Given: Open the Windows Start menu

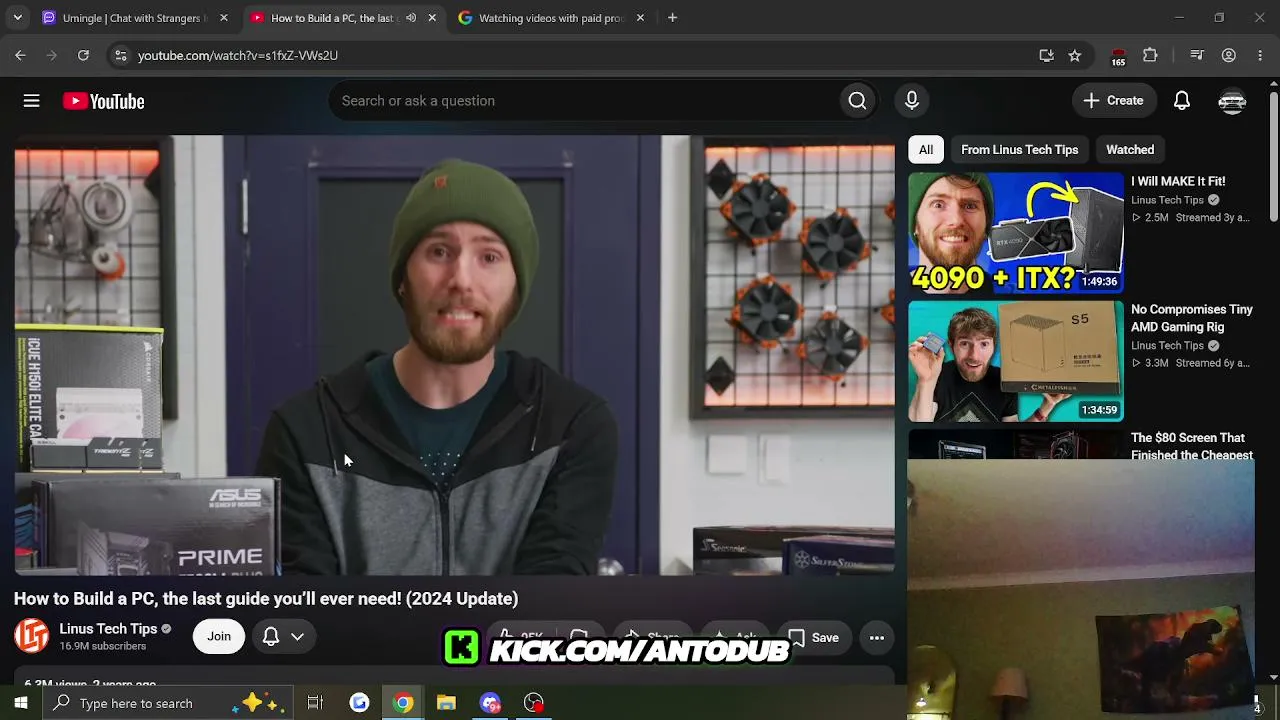Looking at the screenshot, I should click(x=21, y=703).
